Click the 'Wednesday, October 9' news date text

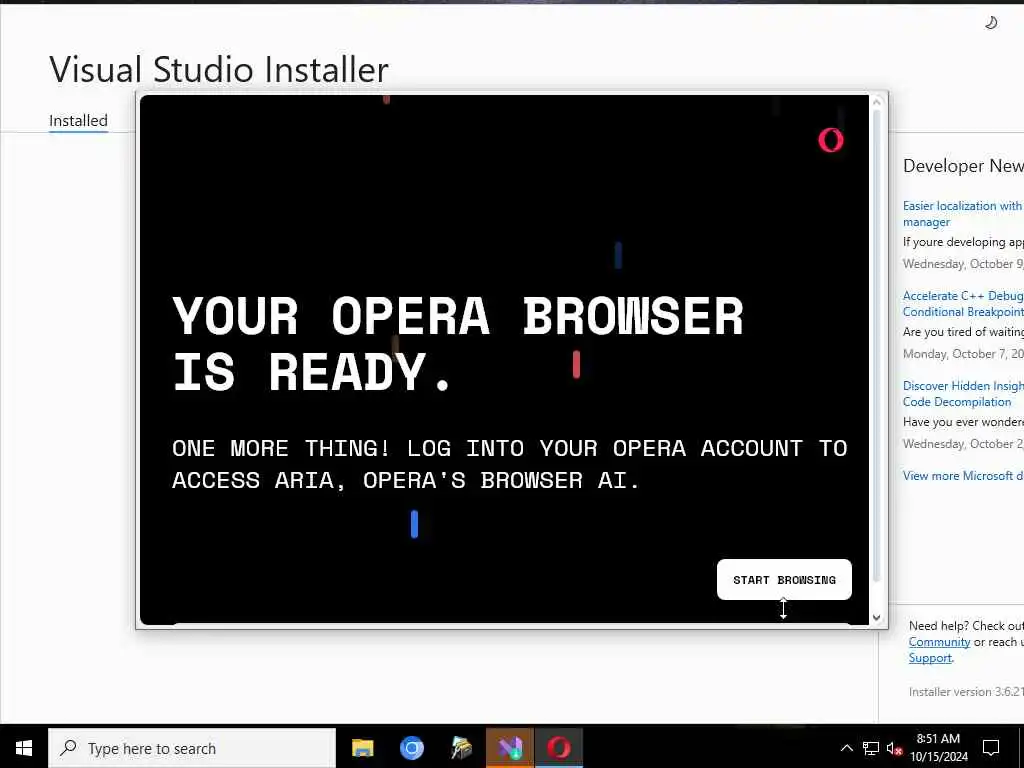(963, 264)
